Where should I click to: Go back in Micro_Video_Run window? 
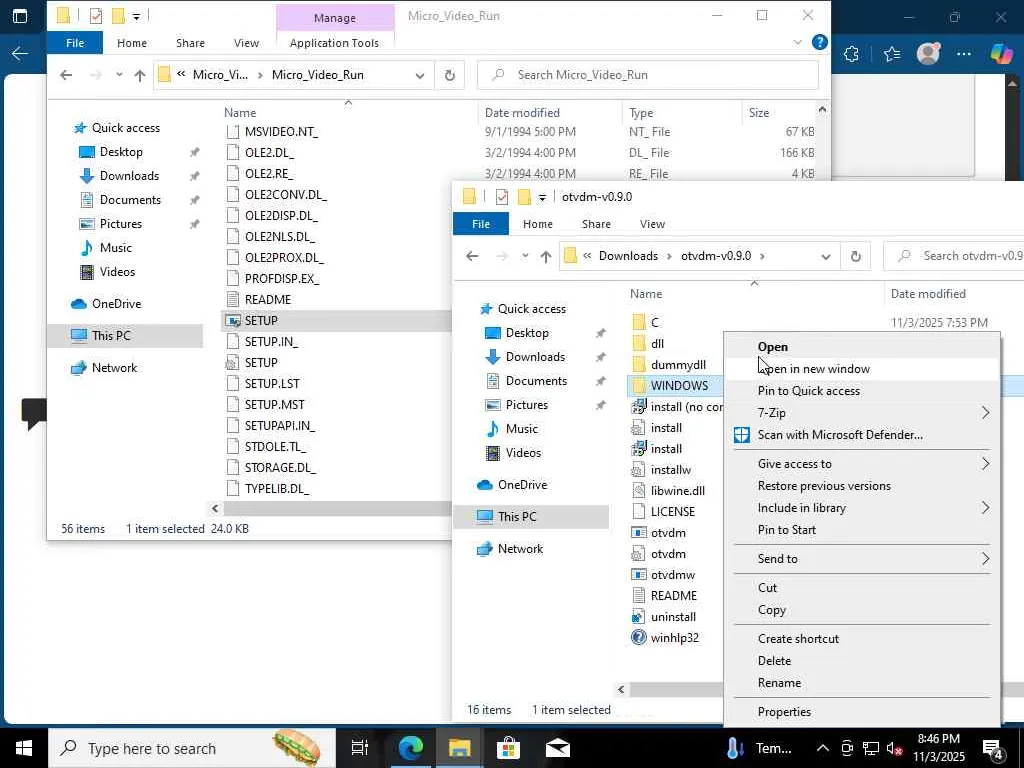pyautogui.click(x=66, y=75)
